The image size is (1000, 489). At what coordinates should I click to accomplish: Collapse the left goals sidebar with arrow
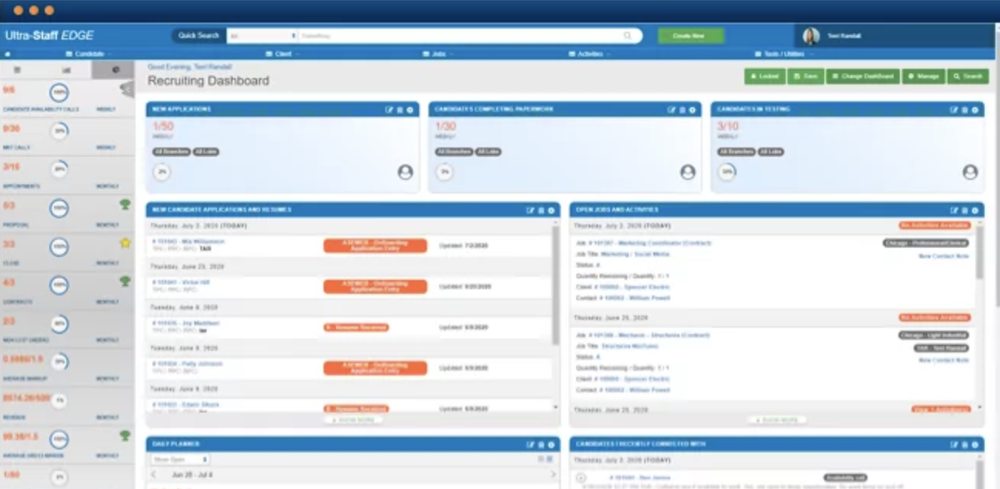(x=127, y=89)
